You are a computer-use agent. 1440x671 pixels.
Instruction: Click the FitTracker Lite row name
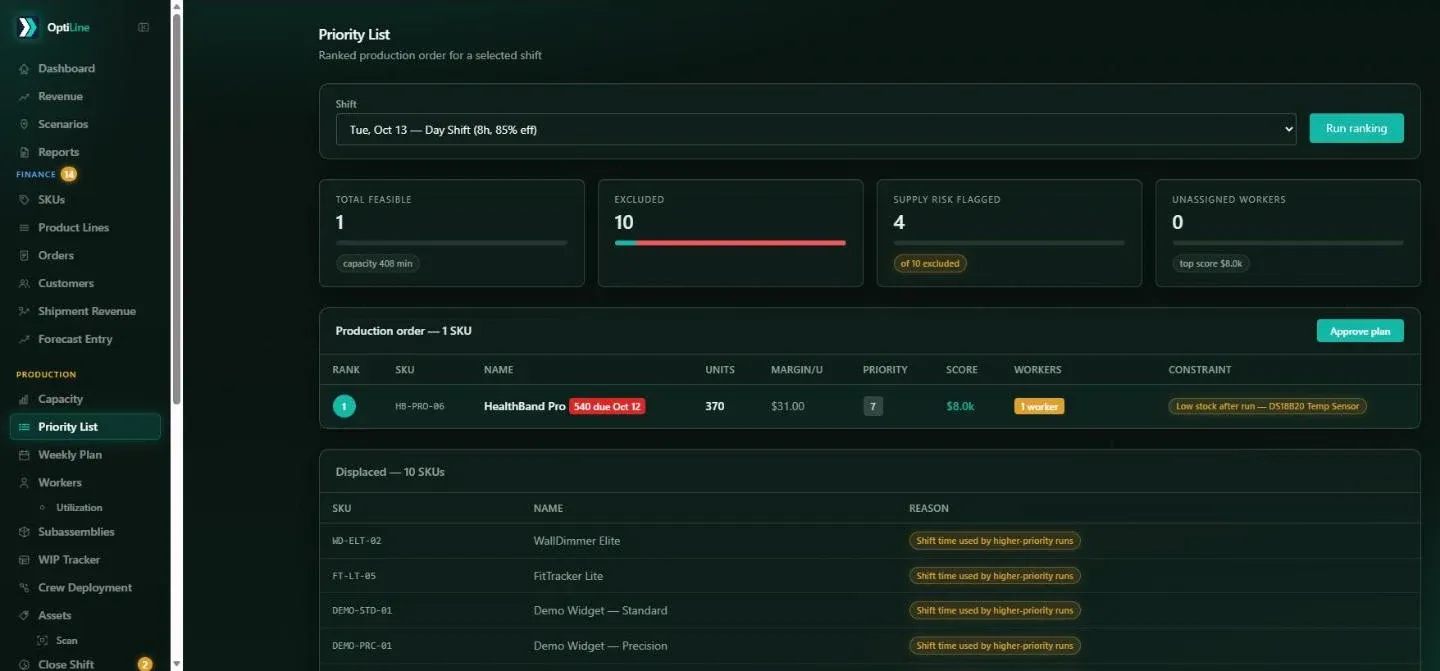pos(568,576)
